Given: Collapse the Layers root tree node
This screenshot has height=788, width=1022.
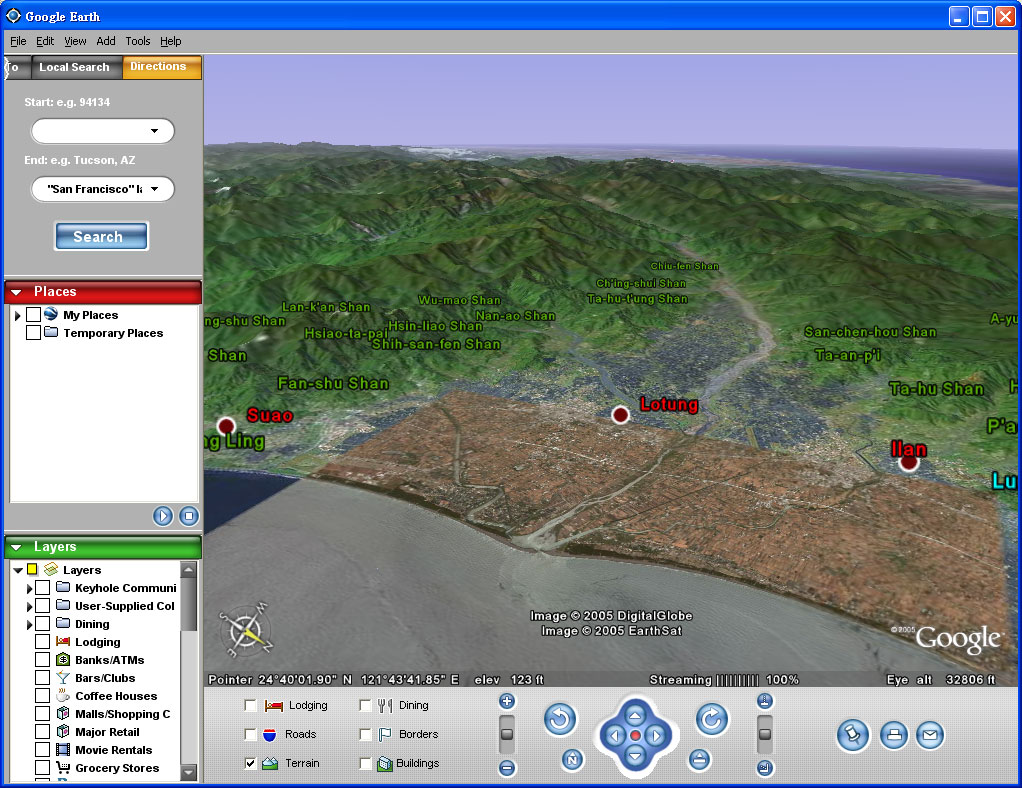Looking at the screenshot, I should [x=18, y=570].
